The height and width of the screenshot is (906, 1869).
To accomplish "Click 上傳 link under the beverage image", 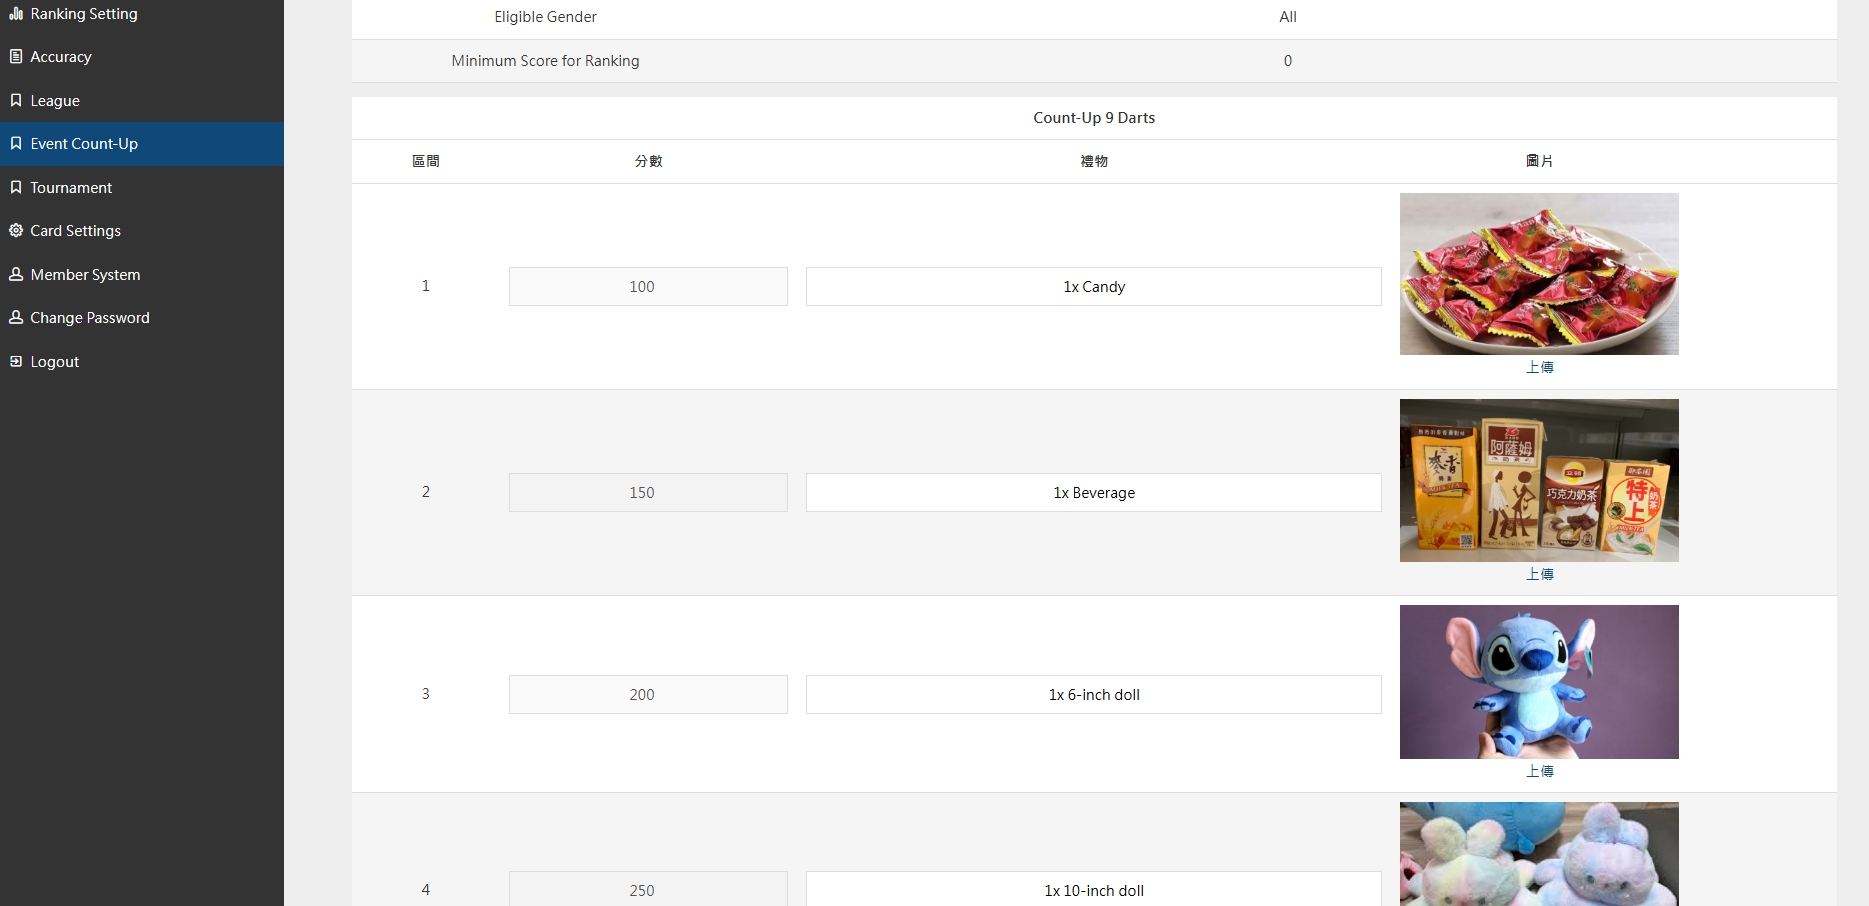I will click(x=1540, y=575).
